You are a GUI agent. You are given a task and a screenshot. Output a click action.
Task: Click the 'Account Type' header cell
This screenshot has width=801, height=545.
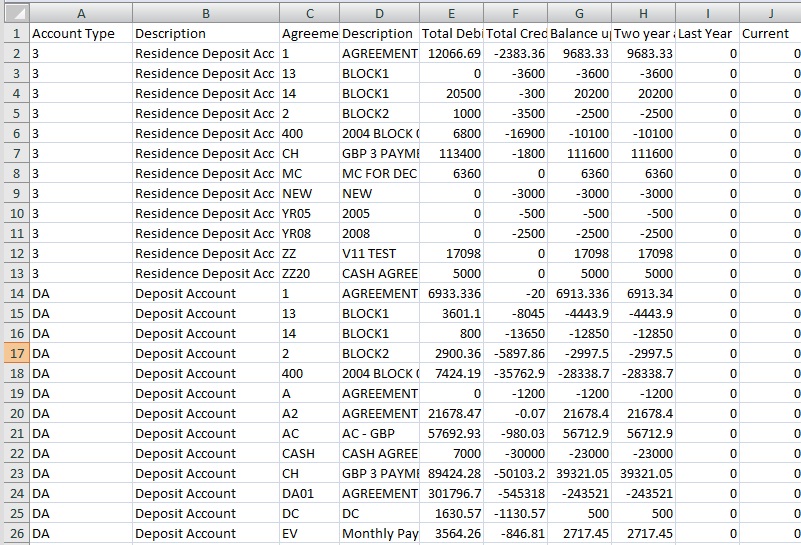(x=81, y=34)
